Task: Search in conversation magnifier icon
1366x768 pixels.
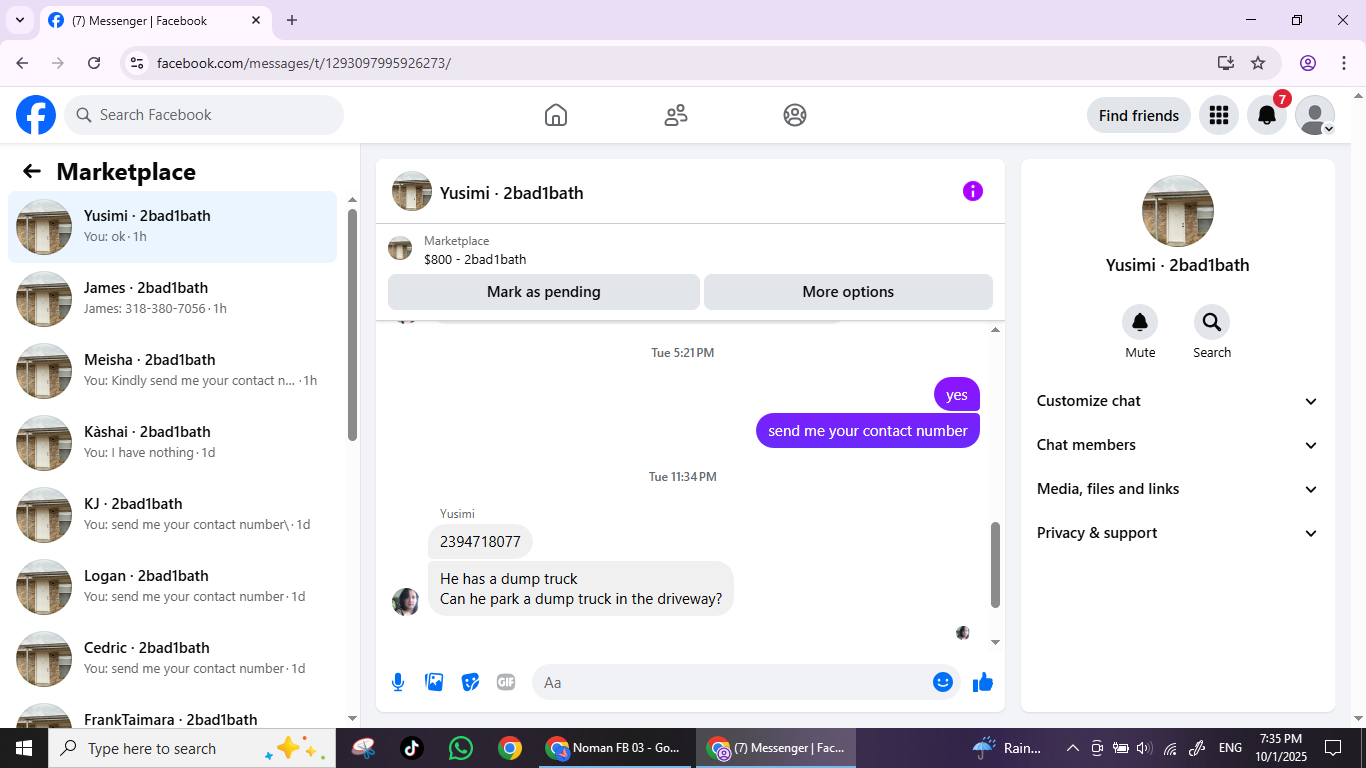Action: [1212, 322]
